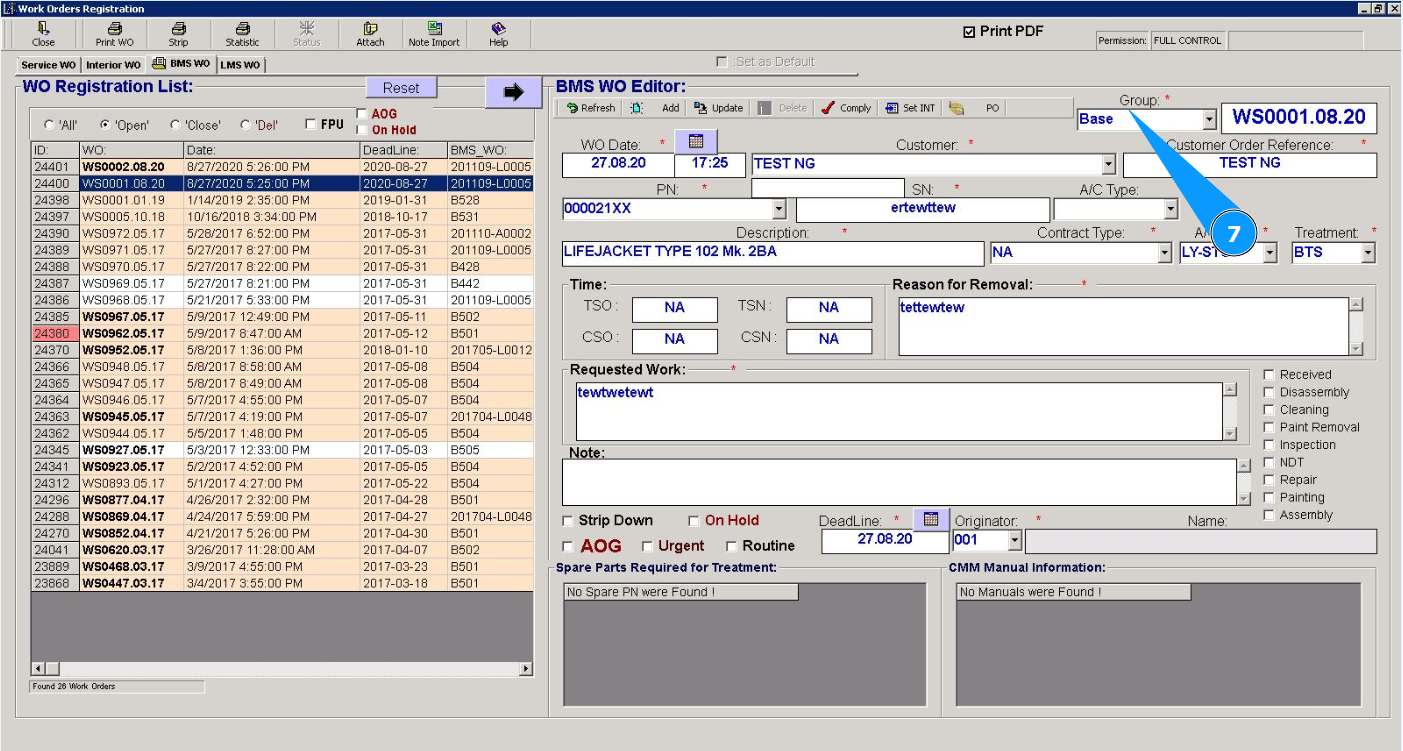The image size is (1403, 751).
Task: Select the 'All' radio button
Action: [x=49, y=125]
